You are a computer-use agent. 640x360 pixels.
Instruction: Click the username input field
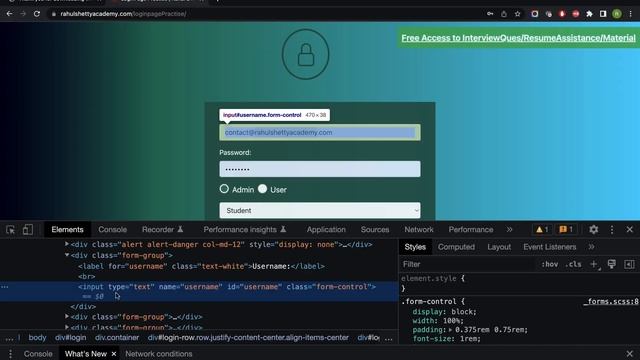point(320,132)
